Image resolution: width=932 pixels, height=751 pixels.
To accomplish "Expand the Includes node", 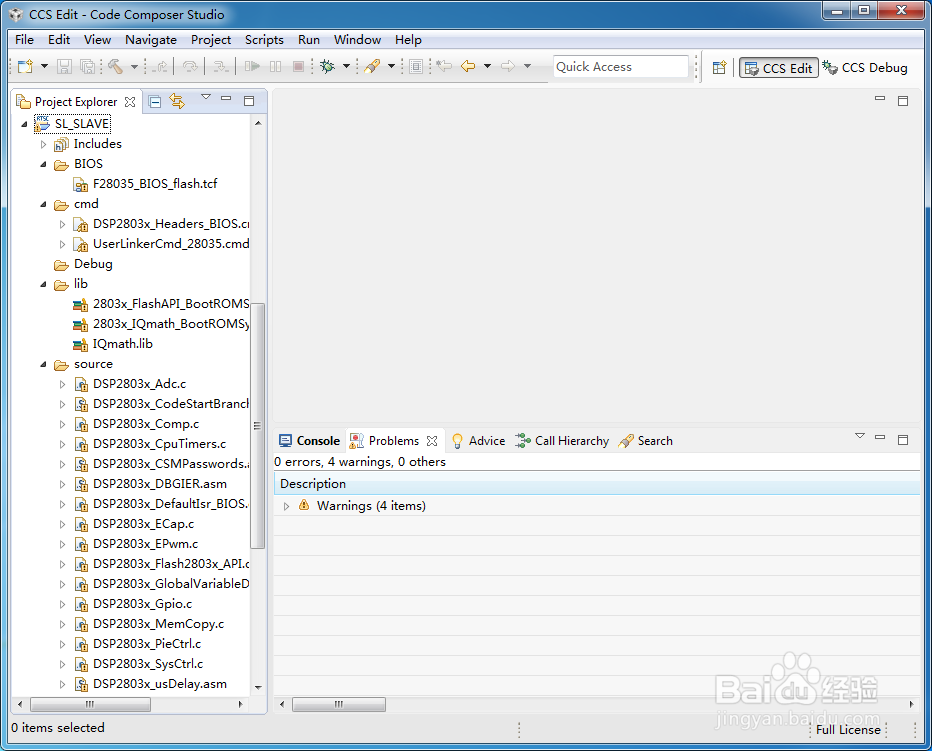I will coord(43,144).
